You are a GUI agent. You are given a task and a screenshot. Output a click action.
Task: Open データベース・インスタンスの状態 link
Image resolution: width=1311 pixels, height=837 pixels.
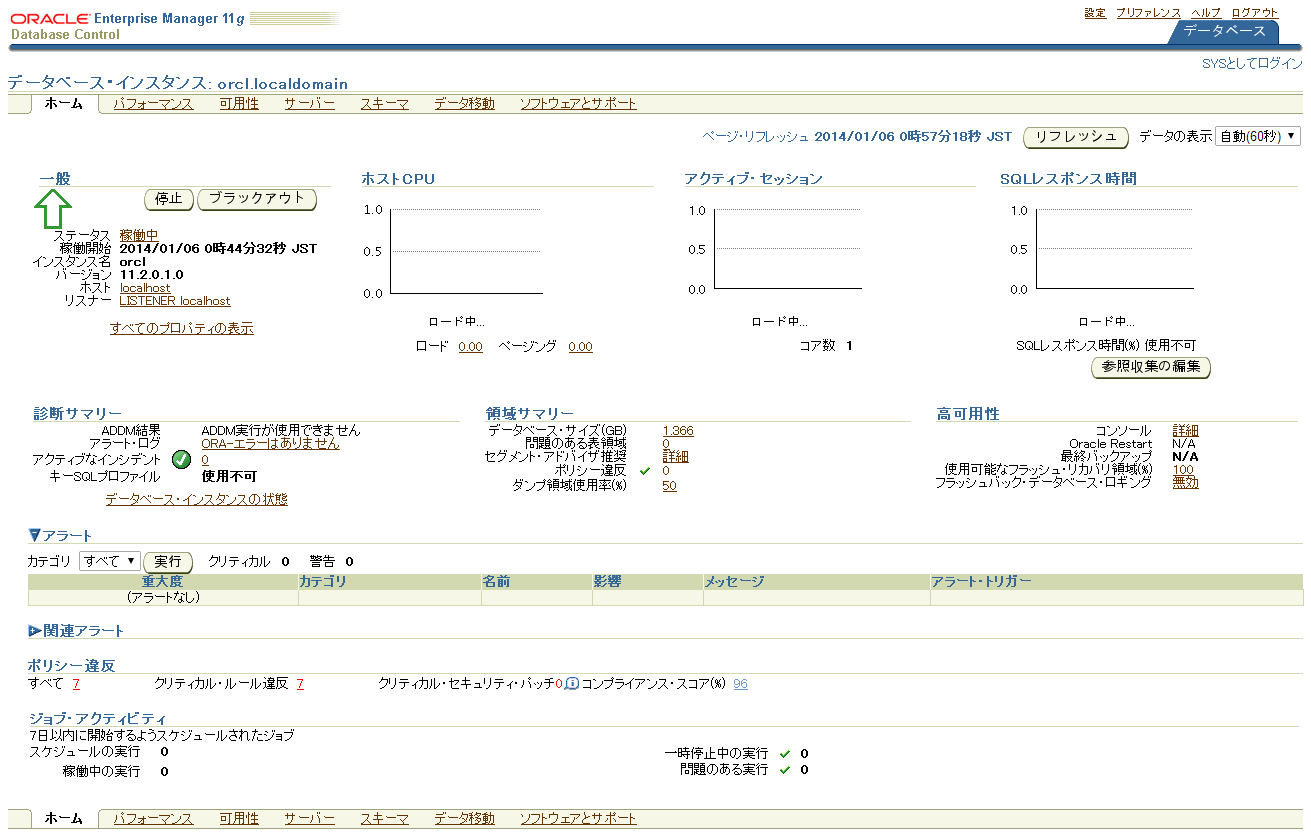click(x=197, y=499)
